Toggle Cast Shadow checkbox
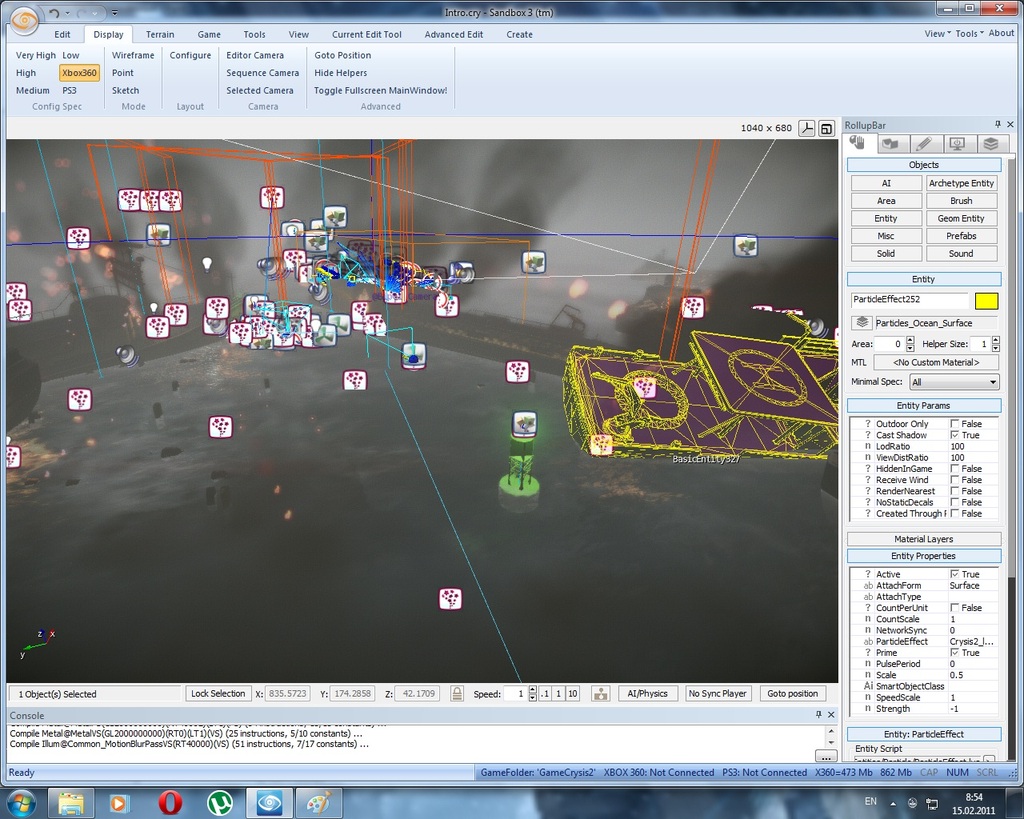1024x819 pixels. click(x=955, y=435)
